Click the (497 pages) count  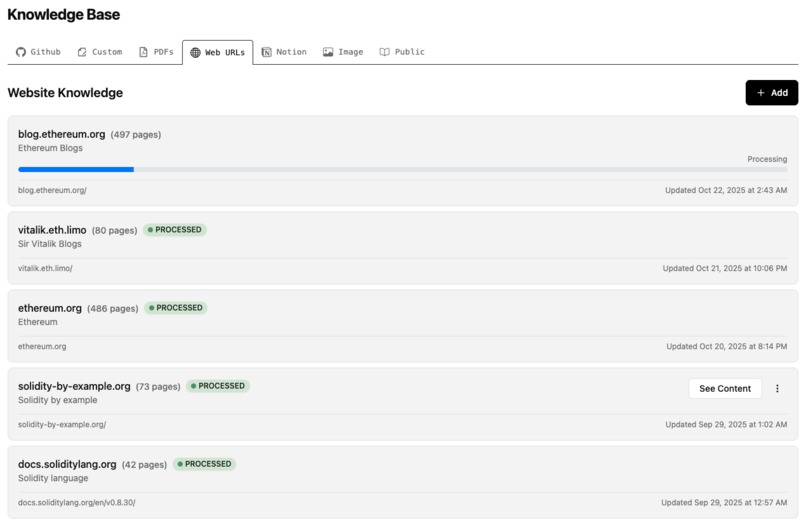(136, 135)
